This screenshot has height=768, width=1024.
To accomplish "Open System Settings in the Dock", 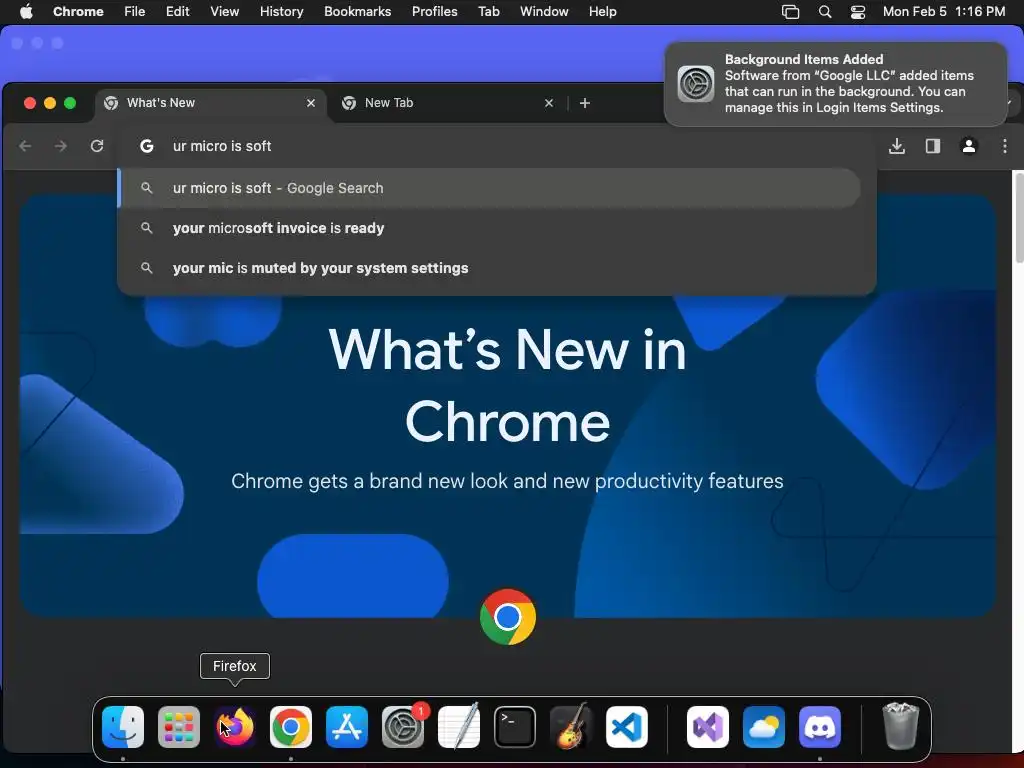I will click(x=403, y=727).
